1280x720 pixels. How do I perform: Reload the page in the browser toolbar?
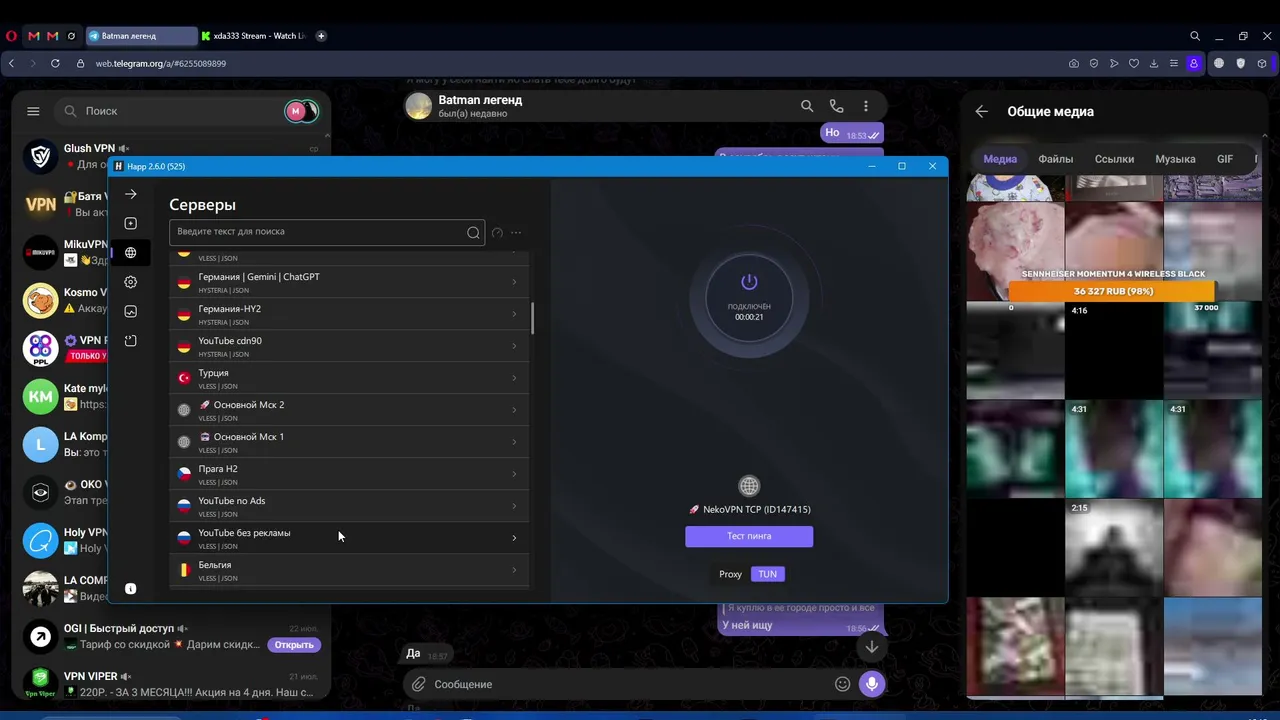coord(55,63)
